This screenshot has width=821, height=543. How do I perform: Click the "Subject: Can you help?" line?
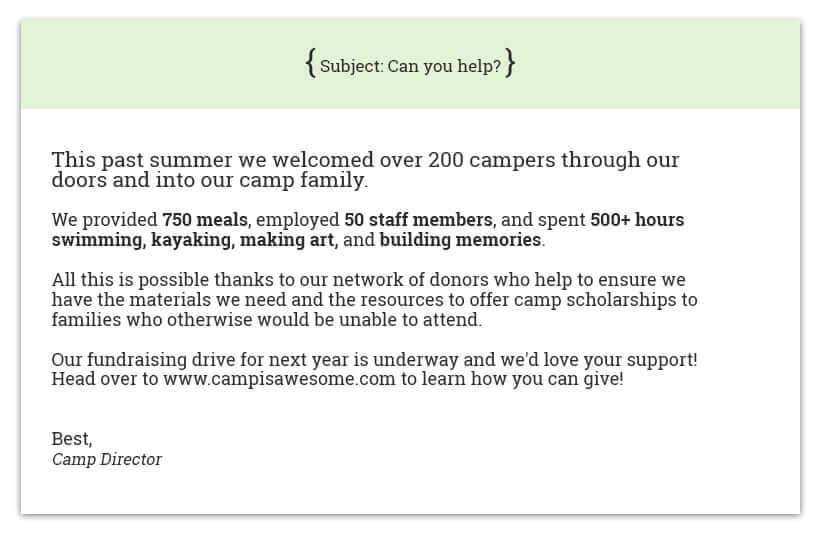(410, 67)
